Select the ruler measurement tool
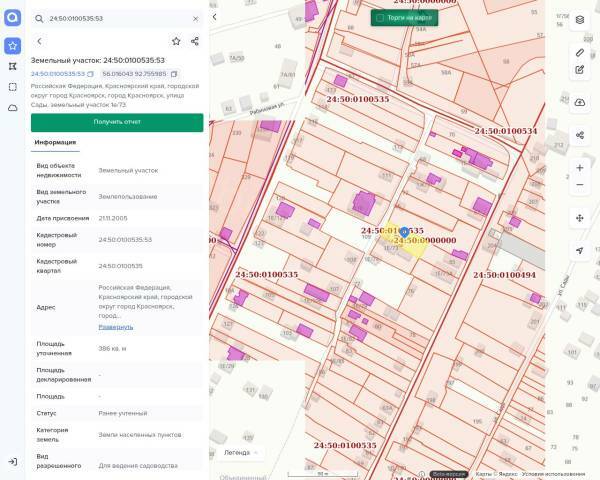600x480 pixels. (x=579, y=52)
